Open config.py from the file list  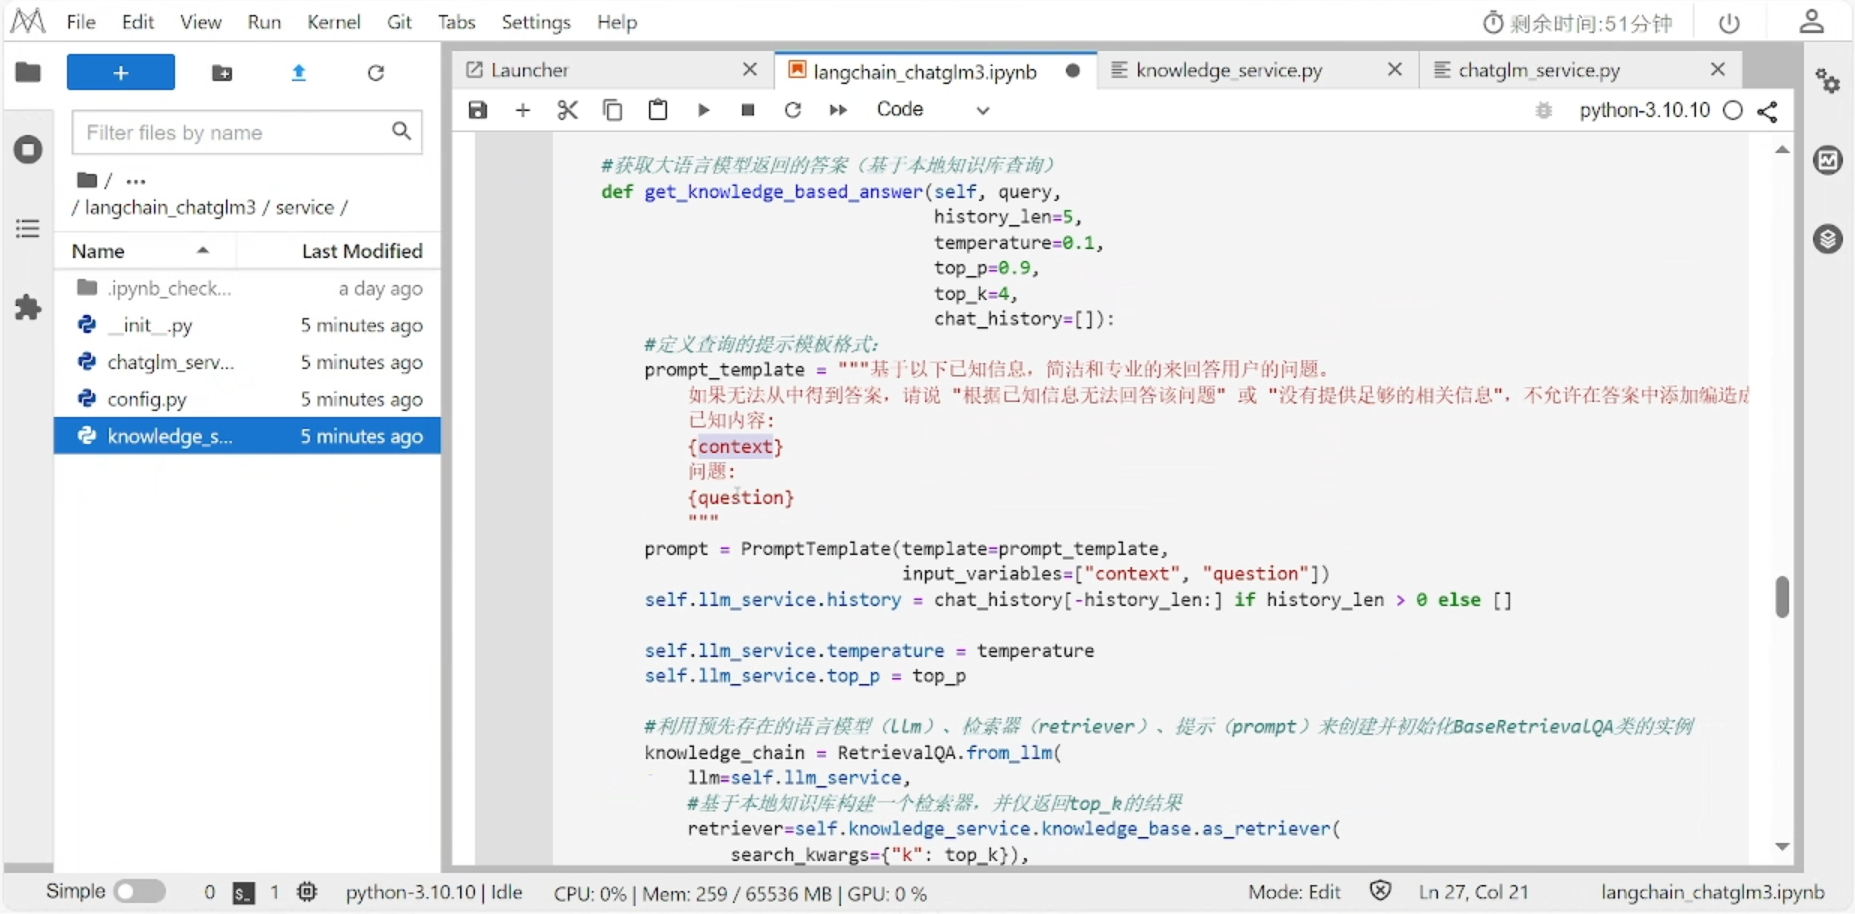point(147,399)
